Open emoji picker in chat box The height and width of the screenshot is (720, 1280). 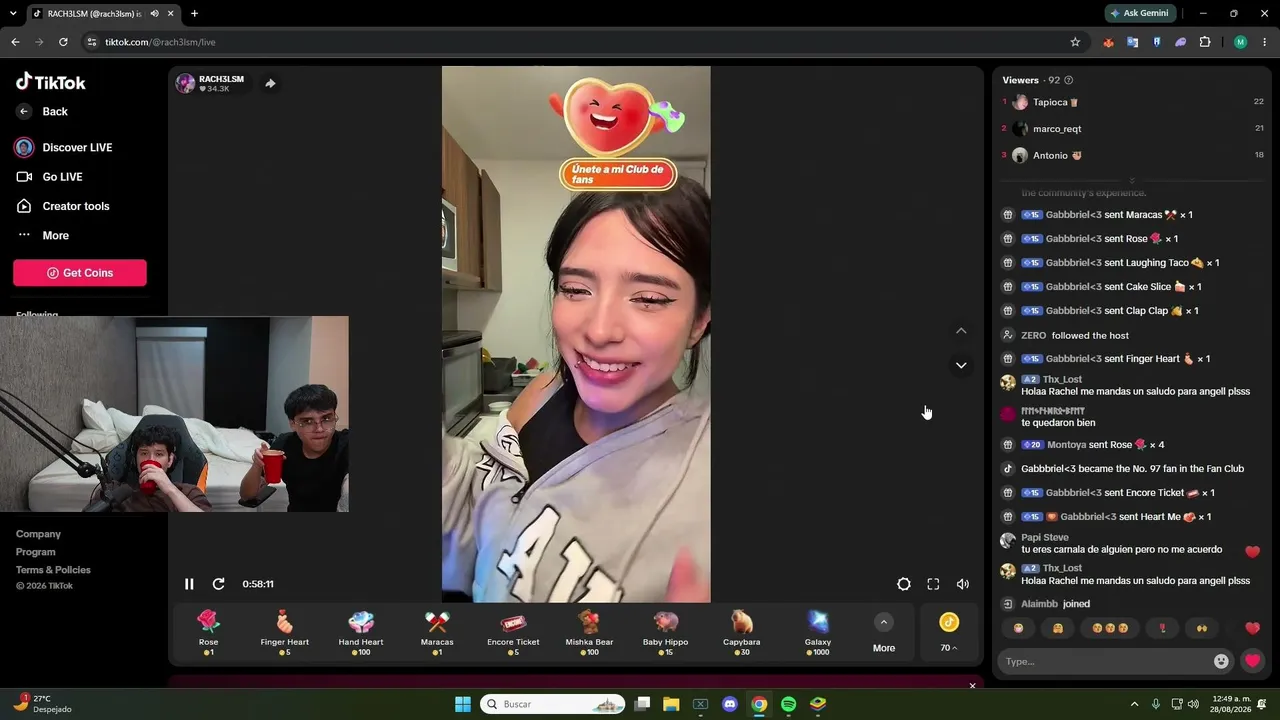[1221, 661]
